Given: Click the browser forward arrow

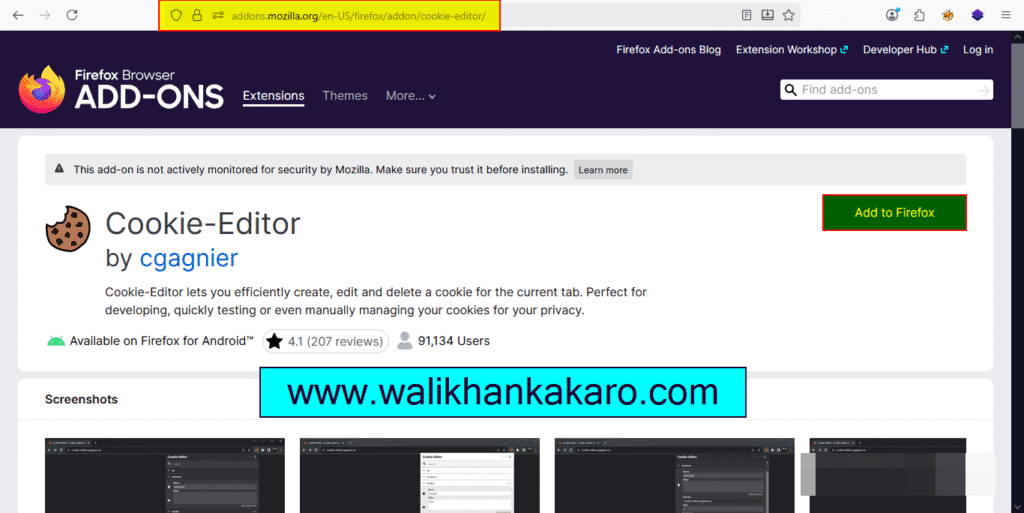Looking at the screenshot, I should tap(45, 15).
